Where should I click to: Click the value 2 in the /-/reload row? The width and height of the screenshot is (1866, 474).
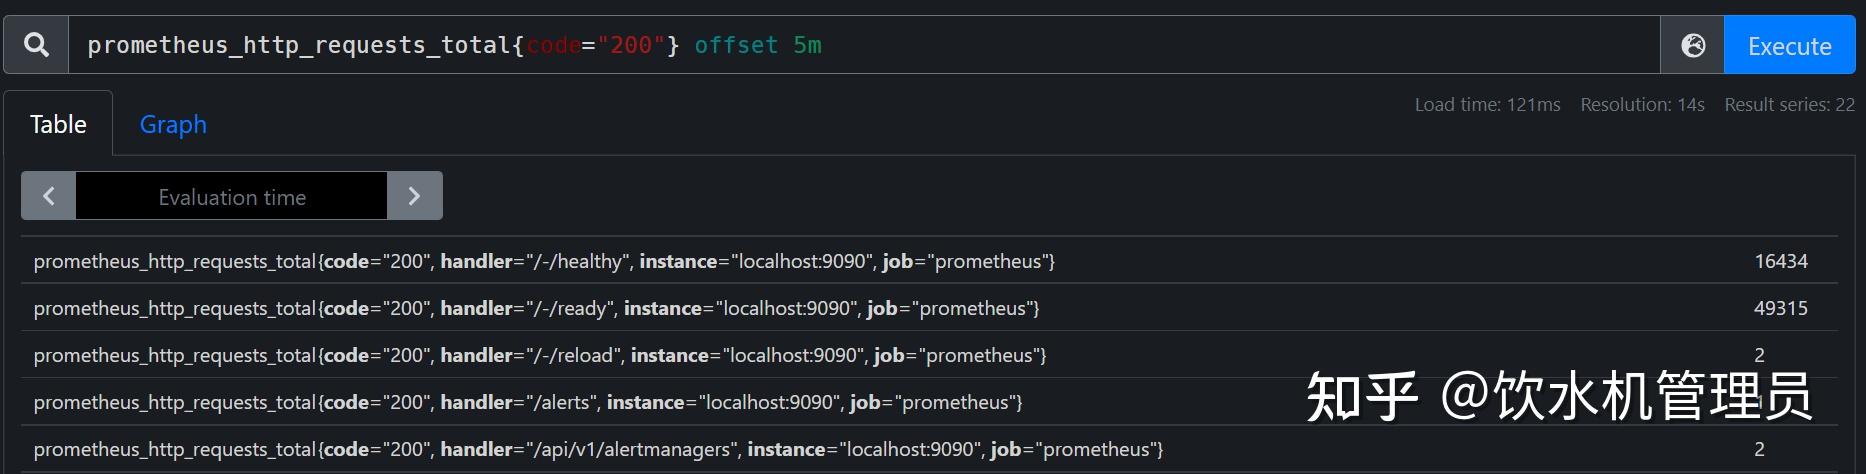1759,355
